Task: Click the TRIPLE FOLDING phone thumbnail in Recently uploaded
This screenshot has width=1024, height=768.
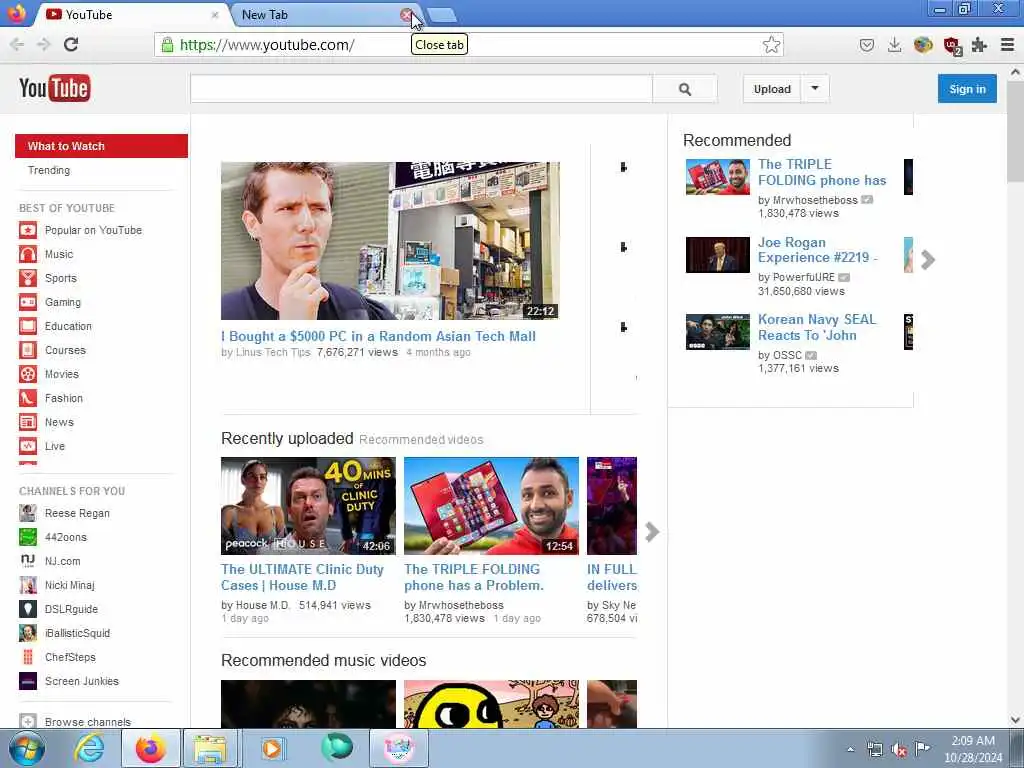Action: coord(491,506)
